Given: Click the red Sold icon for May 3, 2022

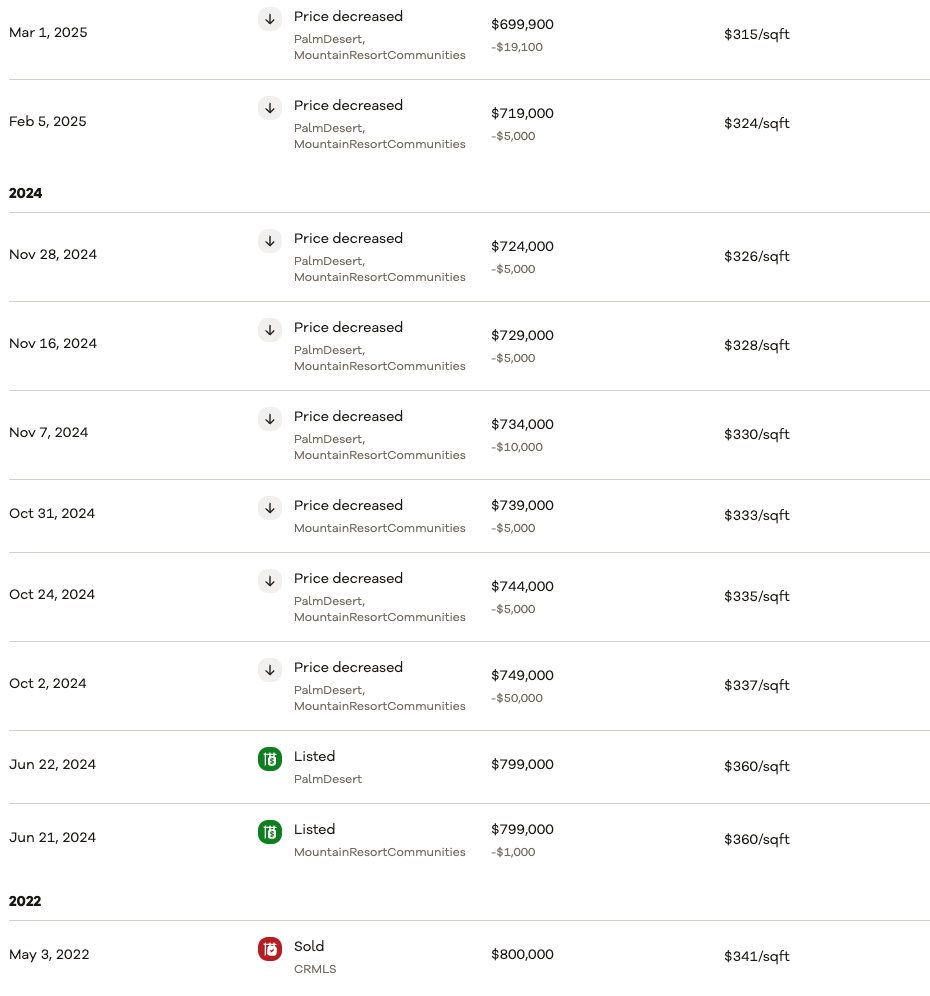Looking at the screenshot, I should pyautogui.click(x=270, y=949).
